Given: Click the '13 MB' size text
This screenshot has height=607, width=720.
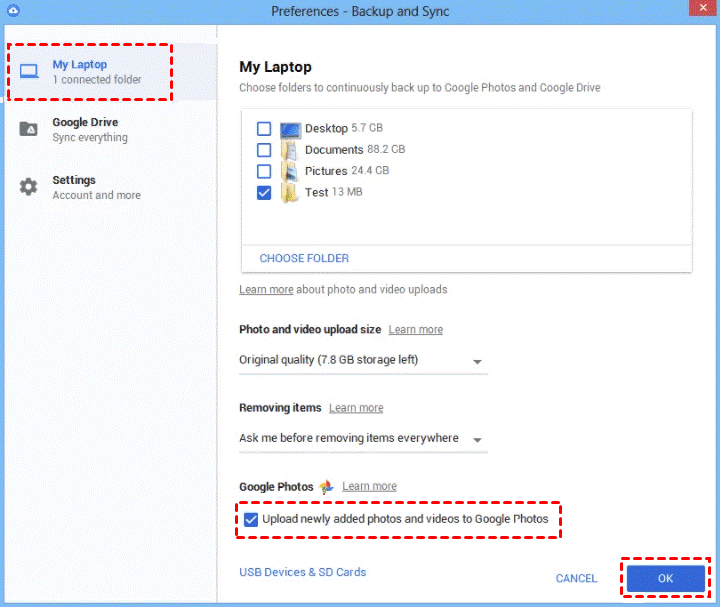Looking at the screenshot, I should [347, 192].
